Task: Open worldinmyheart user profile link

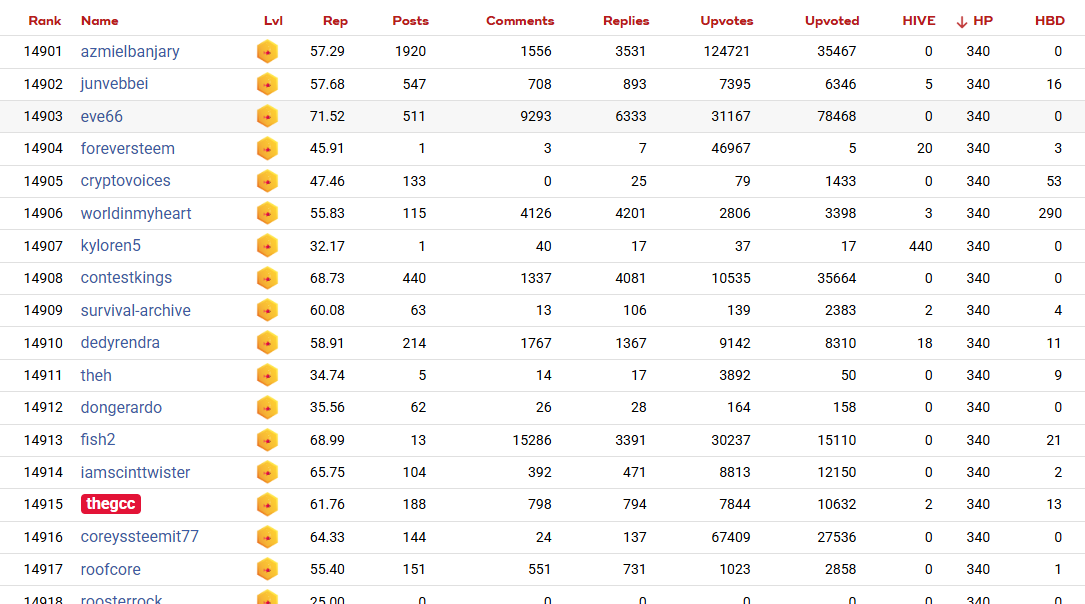Action: (x=136, y=214)
